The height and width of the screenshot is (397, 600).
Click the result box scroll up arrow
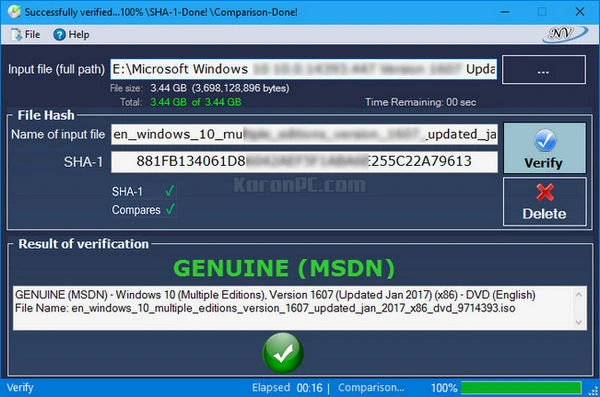pos(579,294)
